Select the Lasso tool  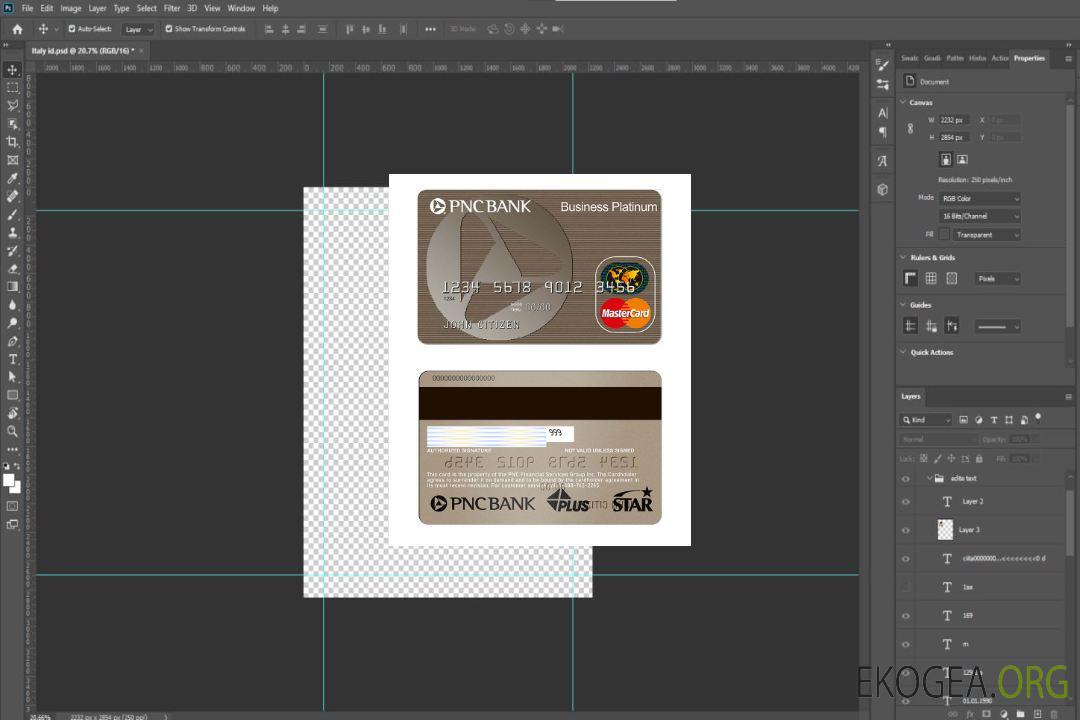(12, 105)
